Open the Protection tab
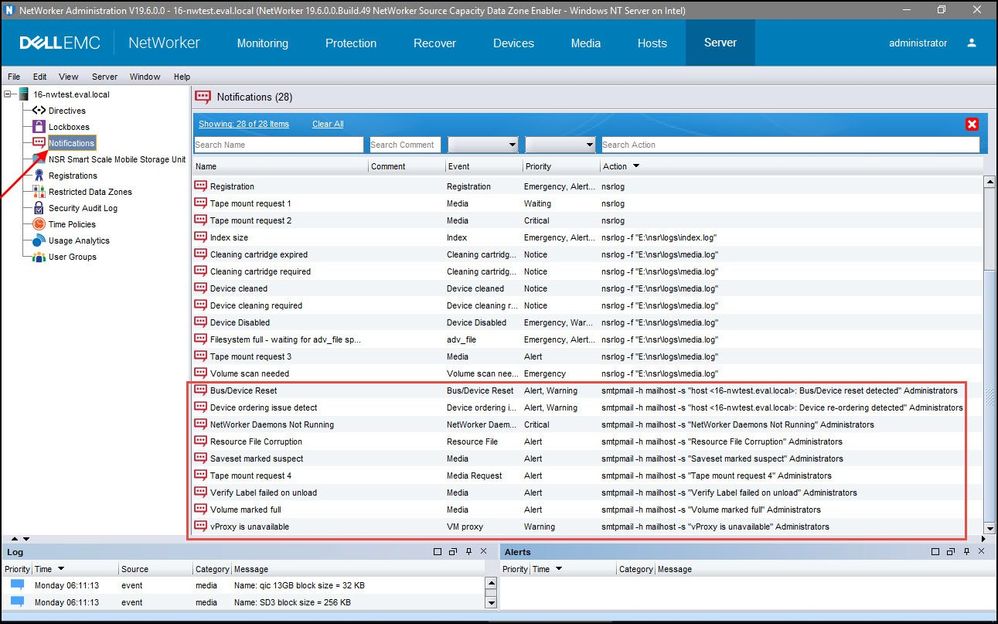Image resolution: width=998 pixels, height=624 pixels. click(x=351, y=43)
